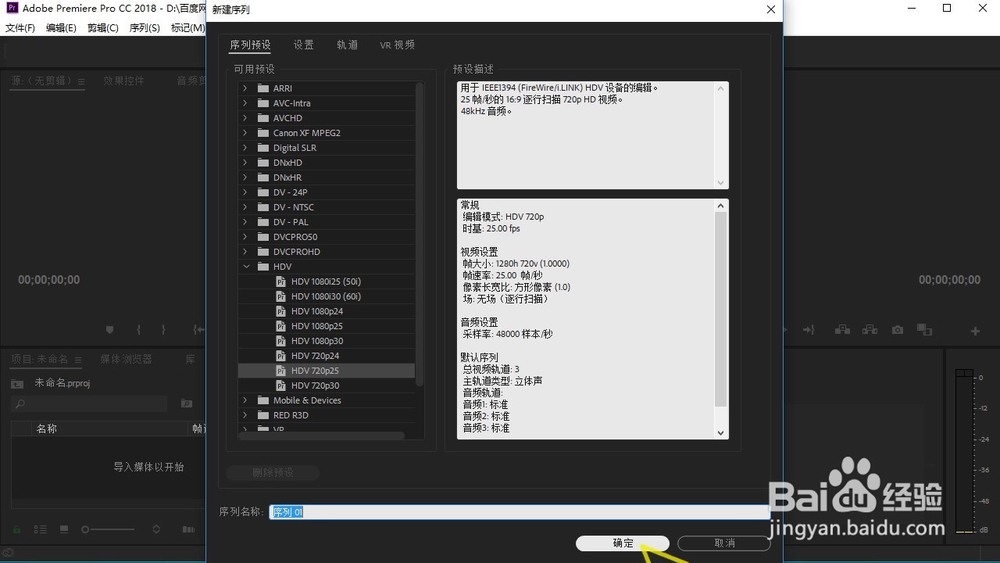1000x563 pixels.
Task: Switch project panel to list view
Action: coord(40,529)
